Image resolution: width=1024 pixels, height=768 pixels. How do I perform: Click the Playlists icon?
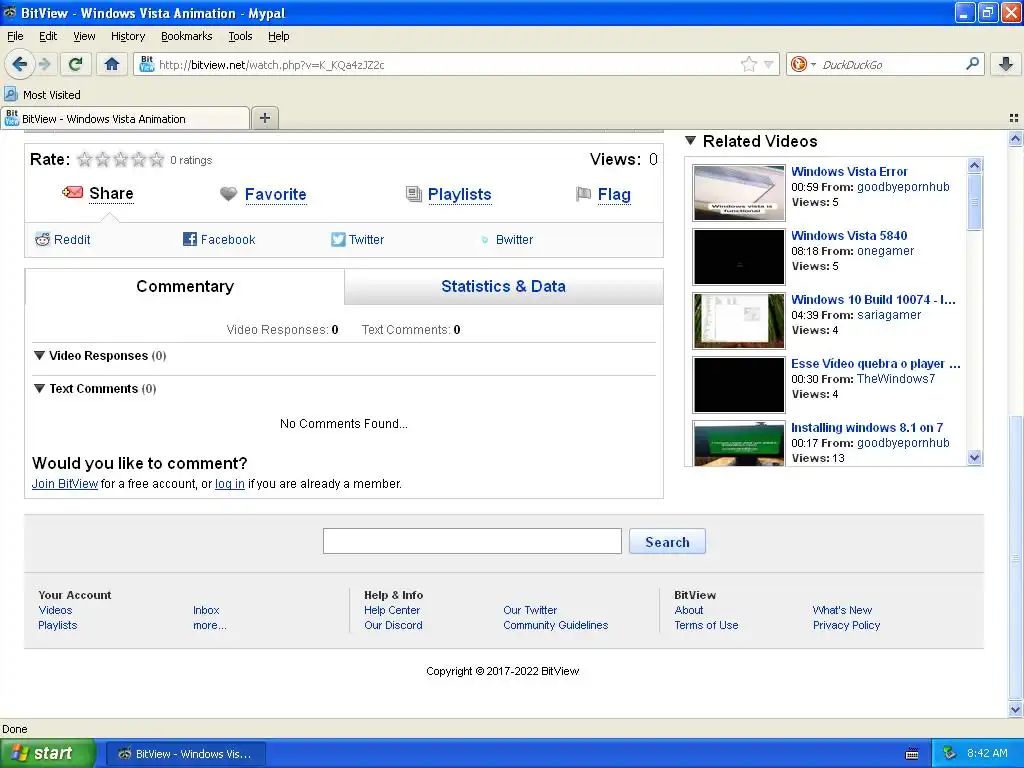point(413,194)
